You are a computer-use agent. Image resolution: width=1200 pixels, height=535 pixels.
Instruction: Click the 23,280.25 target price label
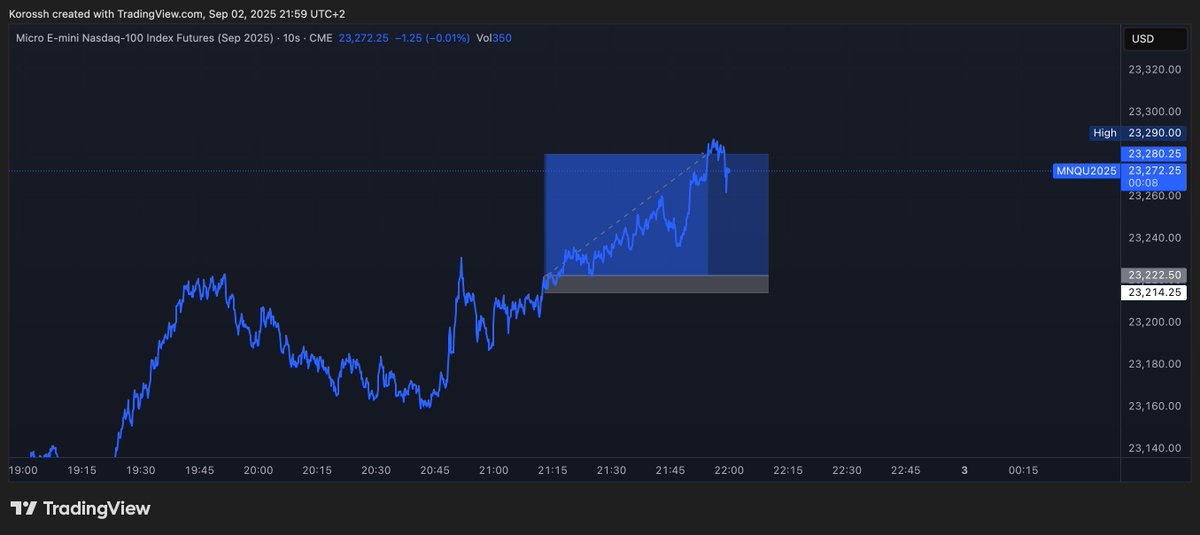point(1154,154)
